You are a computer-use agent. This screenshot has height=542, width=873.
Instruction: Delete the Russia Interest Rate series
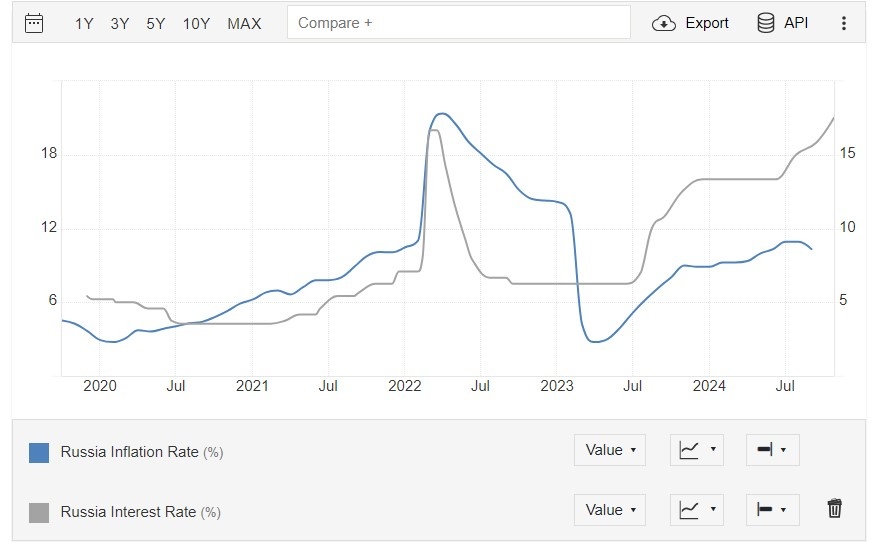[x=834, y=509]
